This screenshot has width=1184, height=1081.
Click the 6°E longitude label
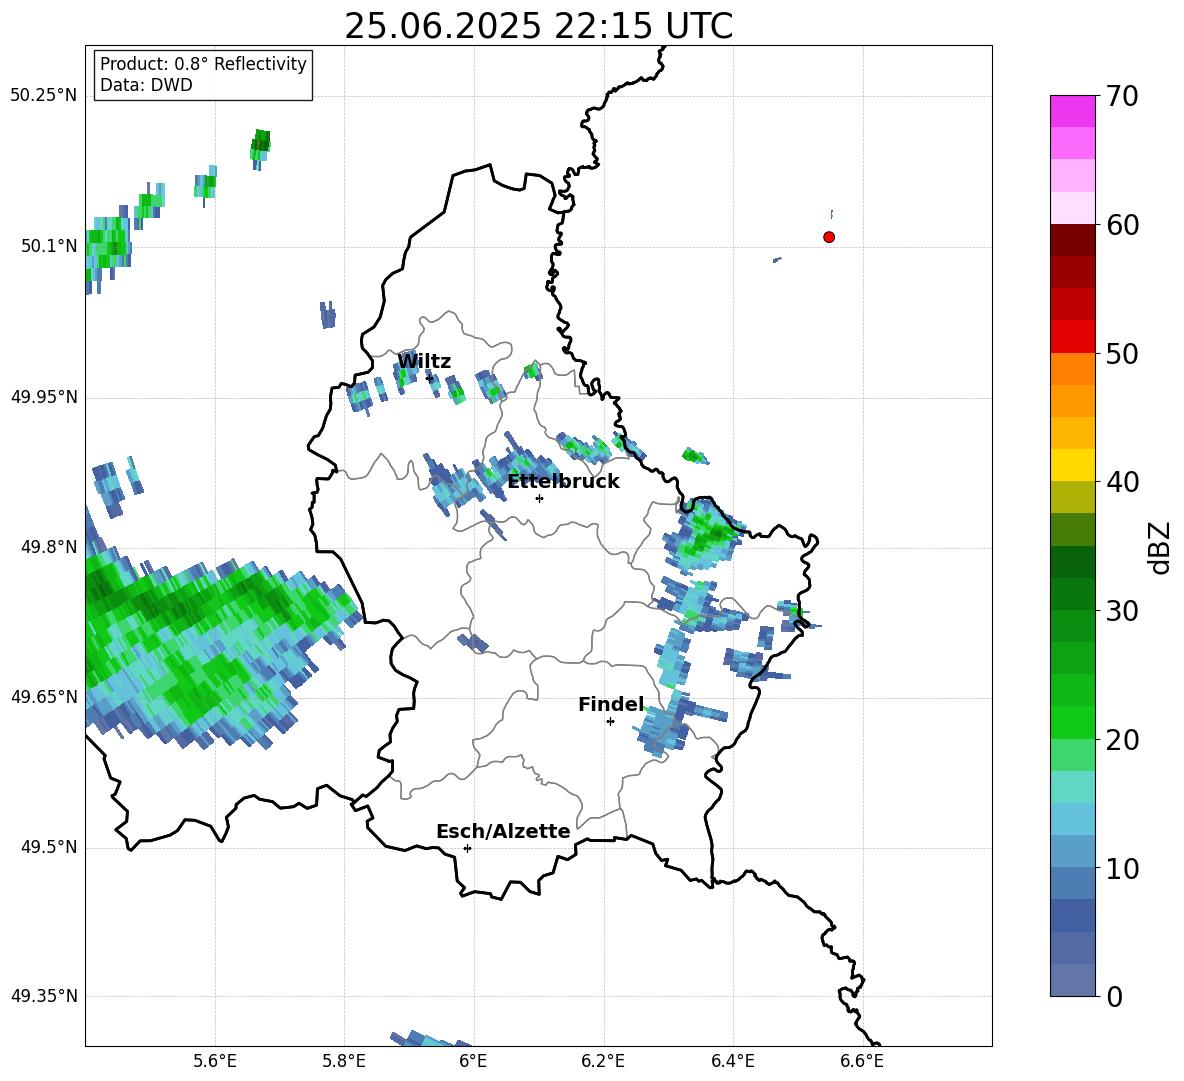point(473,1061)
